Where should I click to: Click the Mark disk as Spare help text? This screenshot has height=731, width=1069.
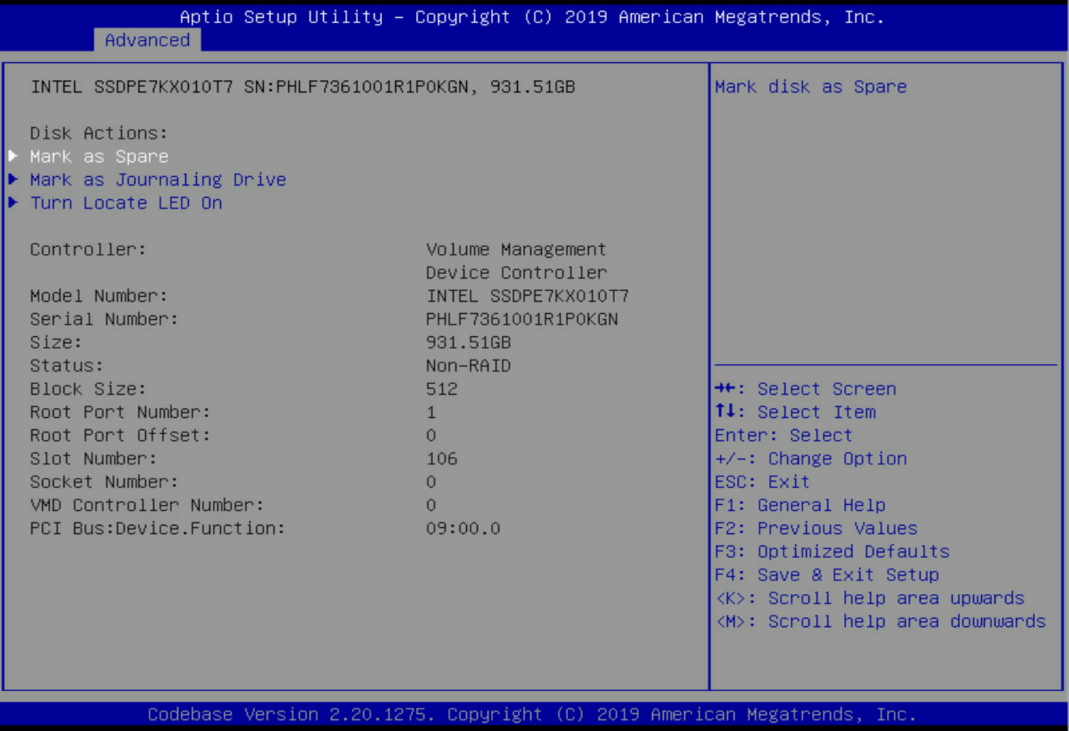coord(812,86)
